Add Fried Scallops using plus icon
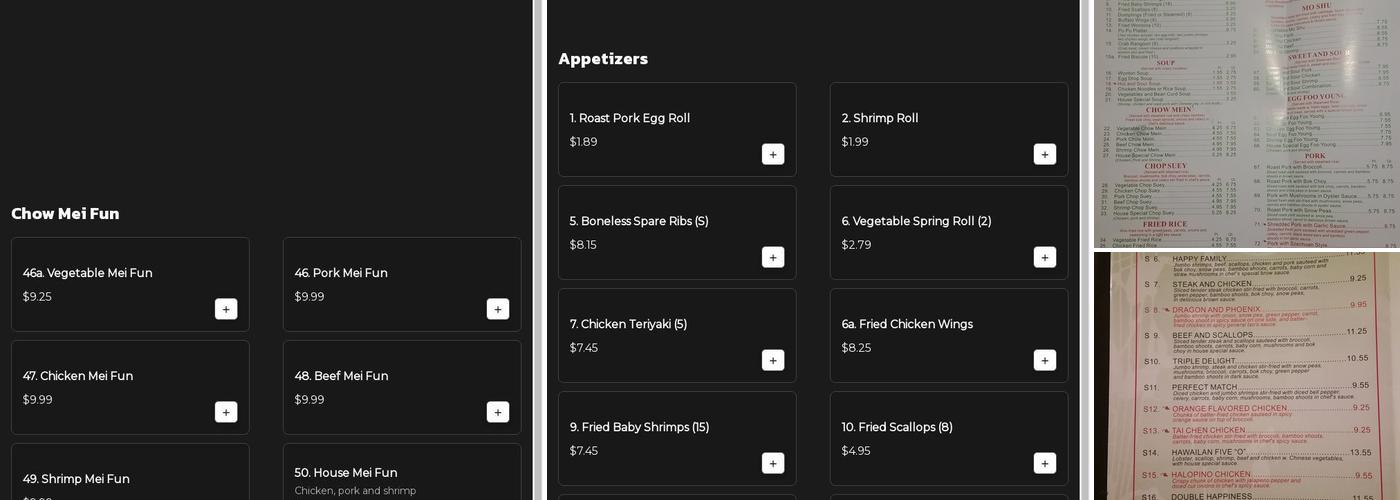The width and height of the screenshot is (1400, 500). tap(1045, 463)
